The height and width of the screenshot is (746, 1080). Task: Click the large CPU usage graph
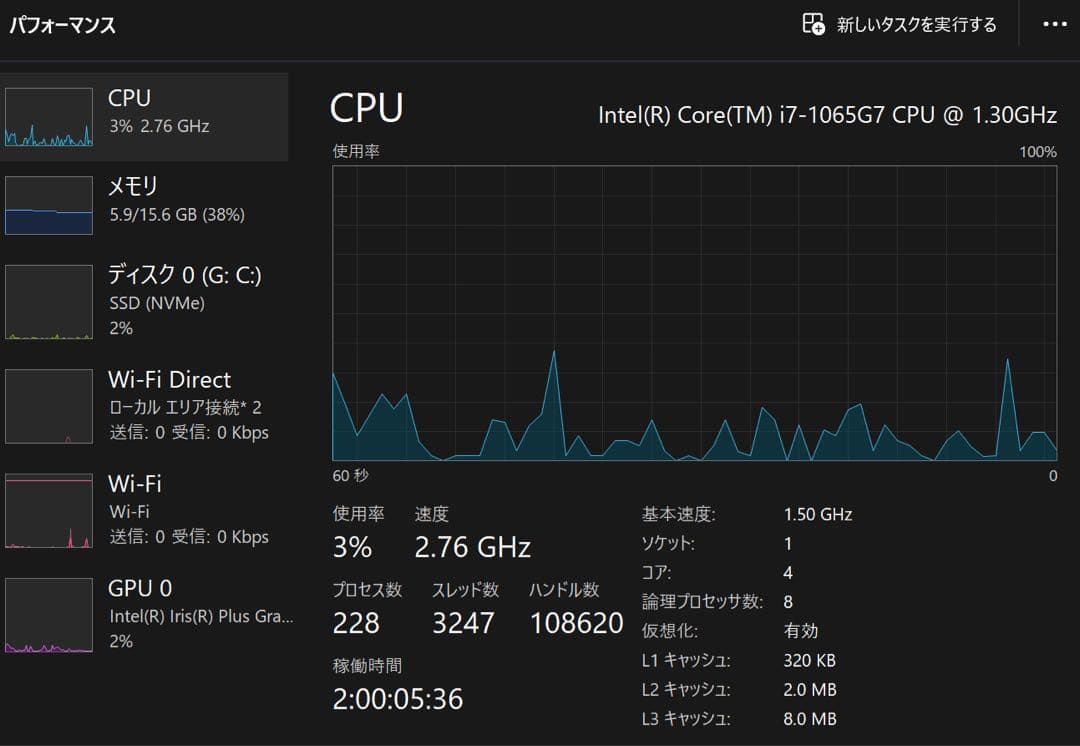(694, 313)
